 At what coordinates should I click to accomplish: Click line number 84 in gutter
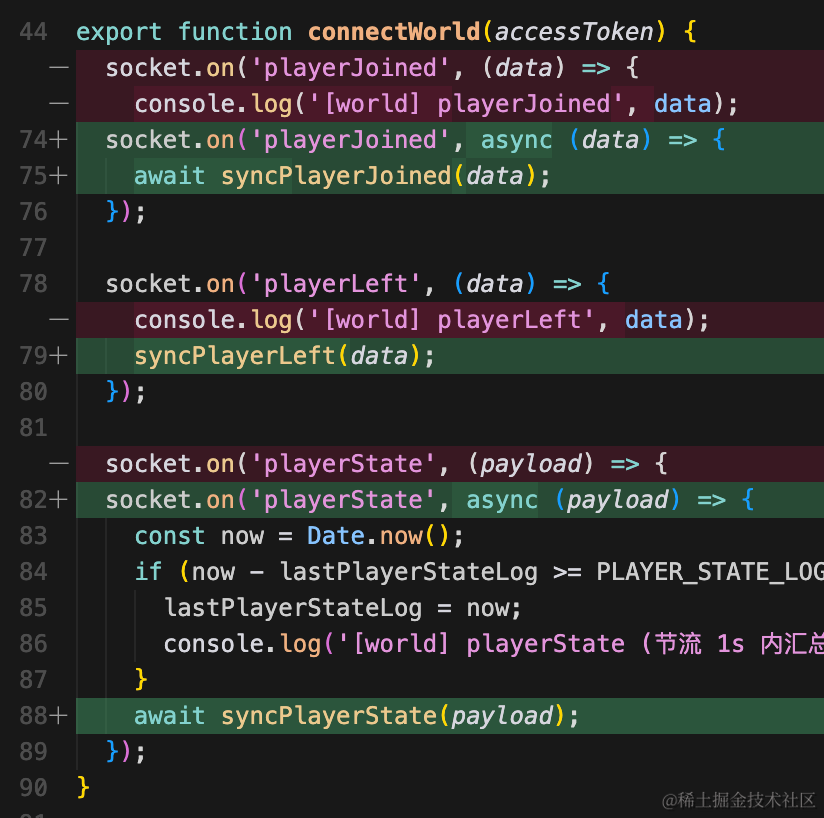[34, 572]
